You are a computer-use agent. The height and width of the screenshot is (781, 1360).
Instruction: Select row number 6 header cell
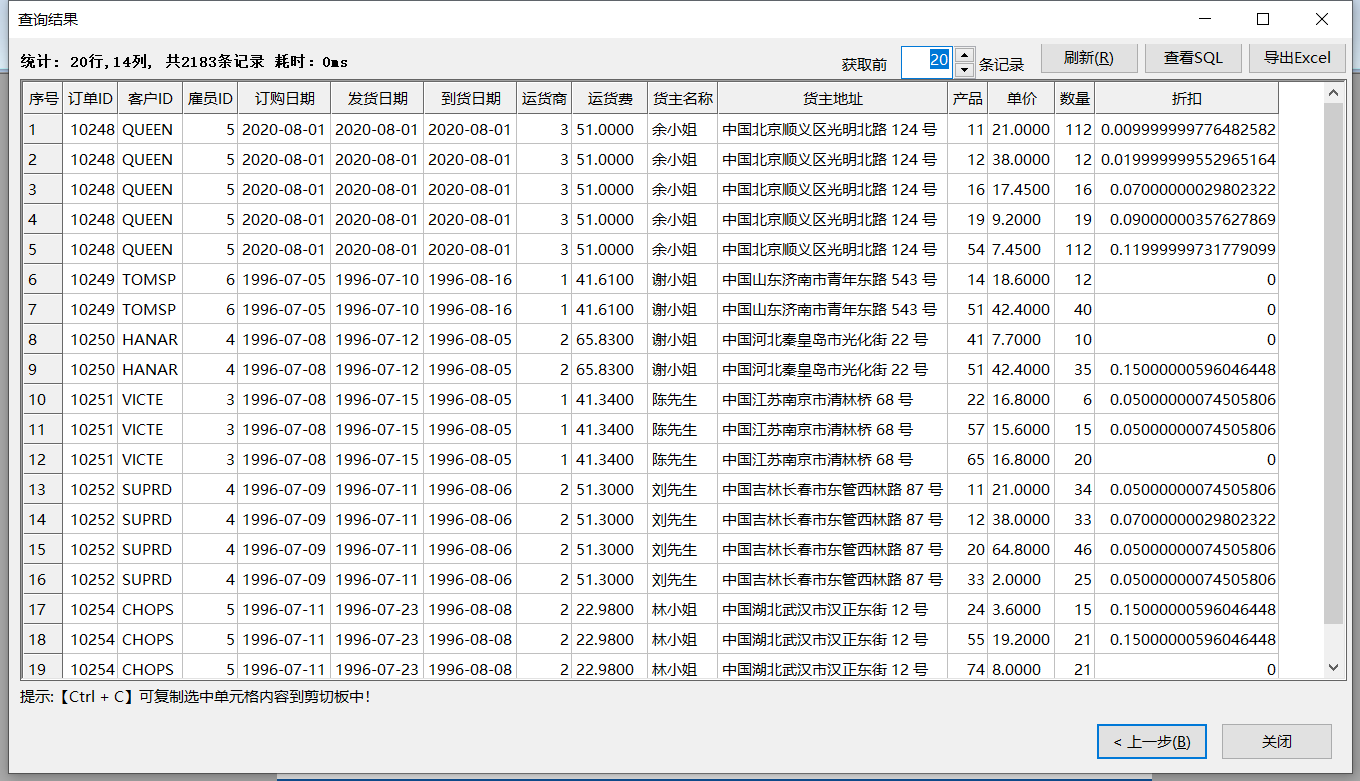43,279
